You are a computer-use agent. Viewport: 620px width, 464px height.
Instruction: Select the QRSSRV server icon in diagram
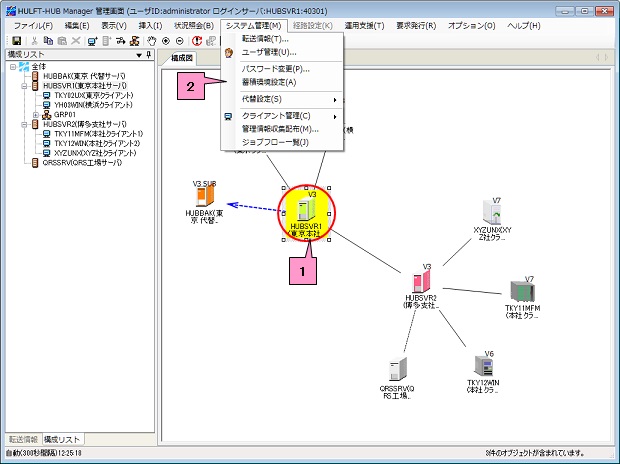coord(399,368)
